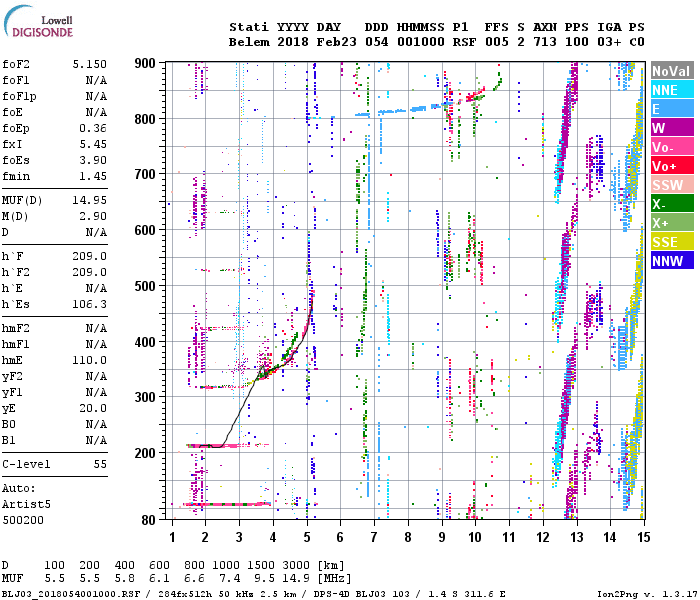
Task: Click the PPS value 100
Action: coord(577,42)
